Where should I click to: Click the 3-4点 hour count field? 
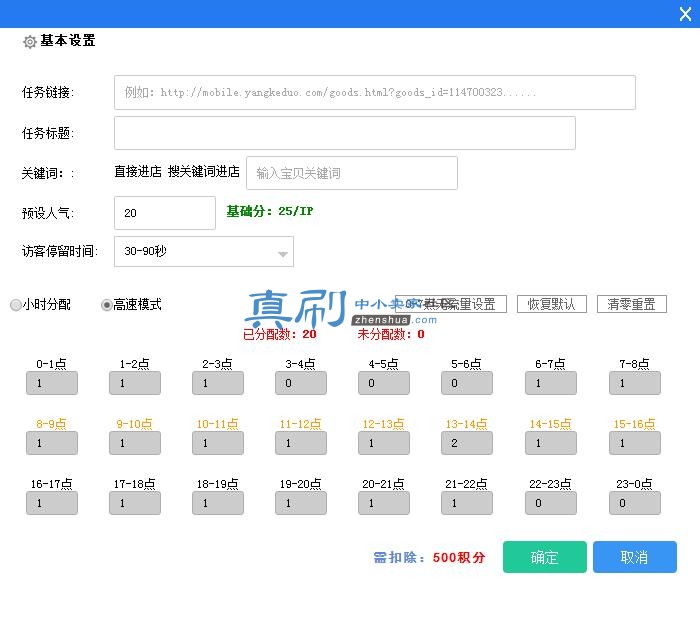coord(301,383)
